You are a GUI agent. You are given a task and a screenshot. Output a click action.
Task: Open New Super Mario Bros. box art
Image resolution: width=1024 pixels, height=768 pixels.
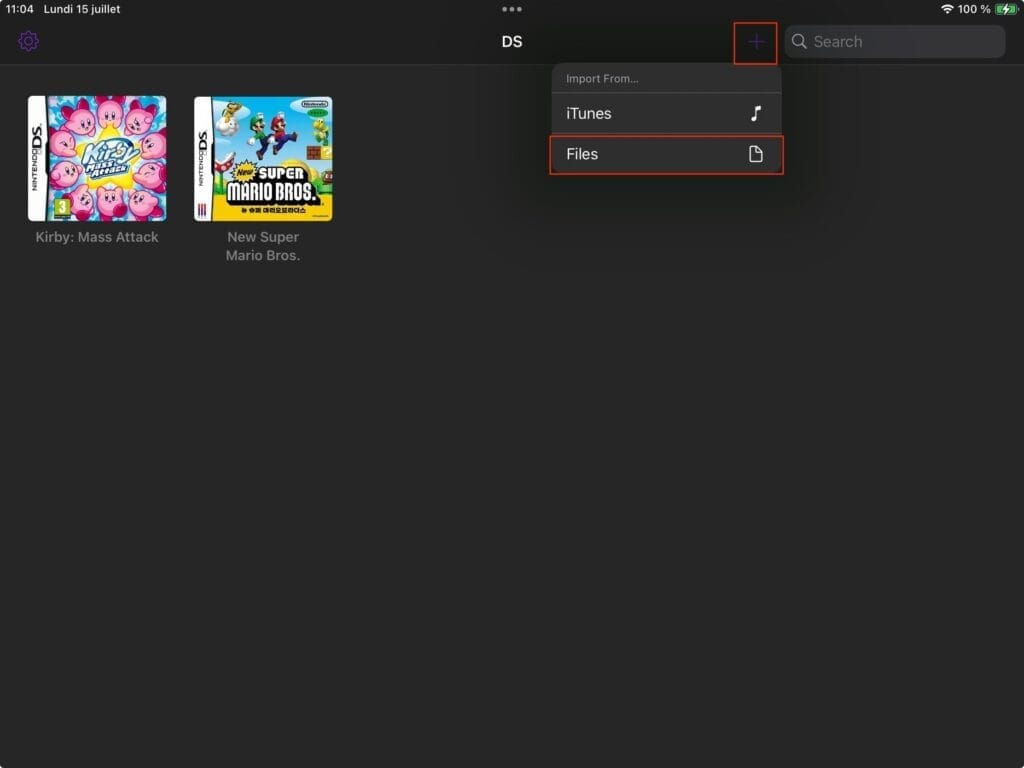pos(263,158)
